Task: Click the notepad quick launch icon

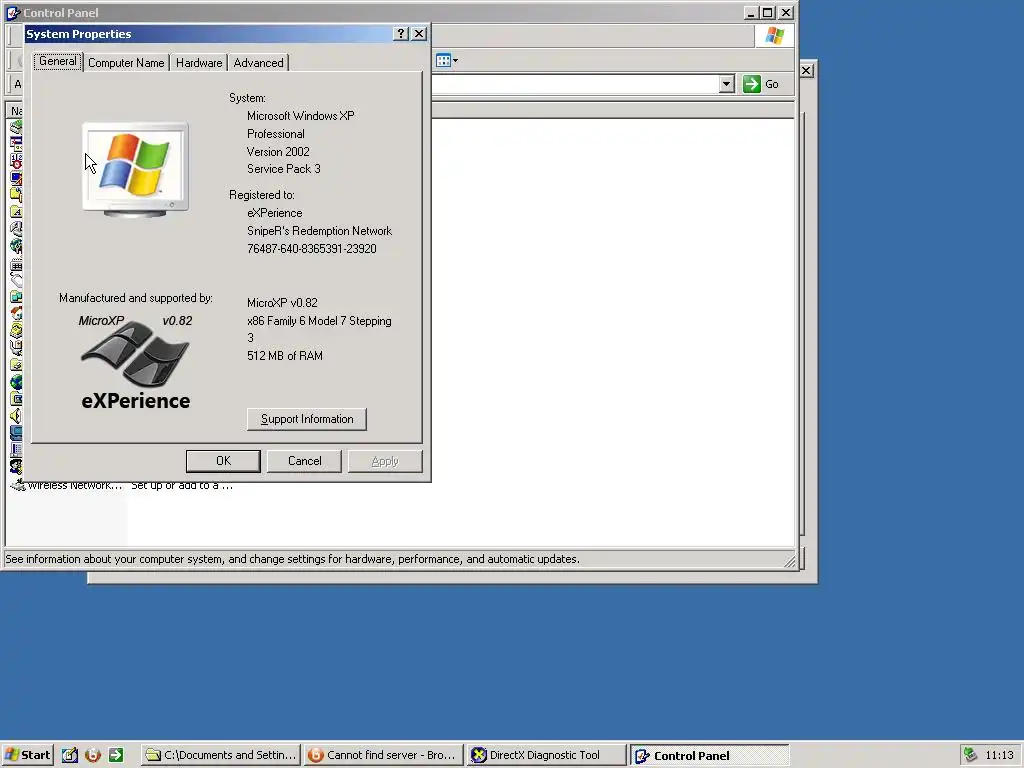Action: click(70, 756)
